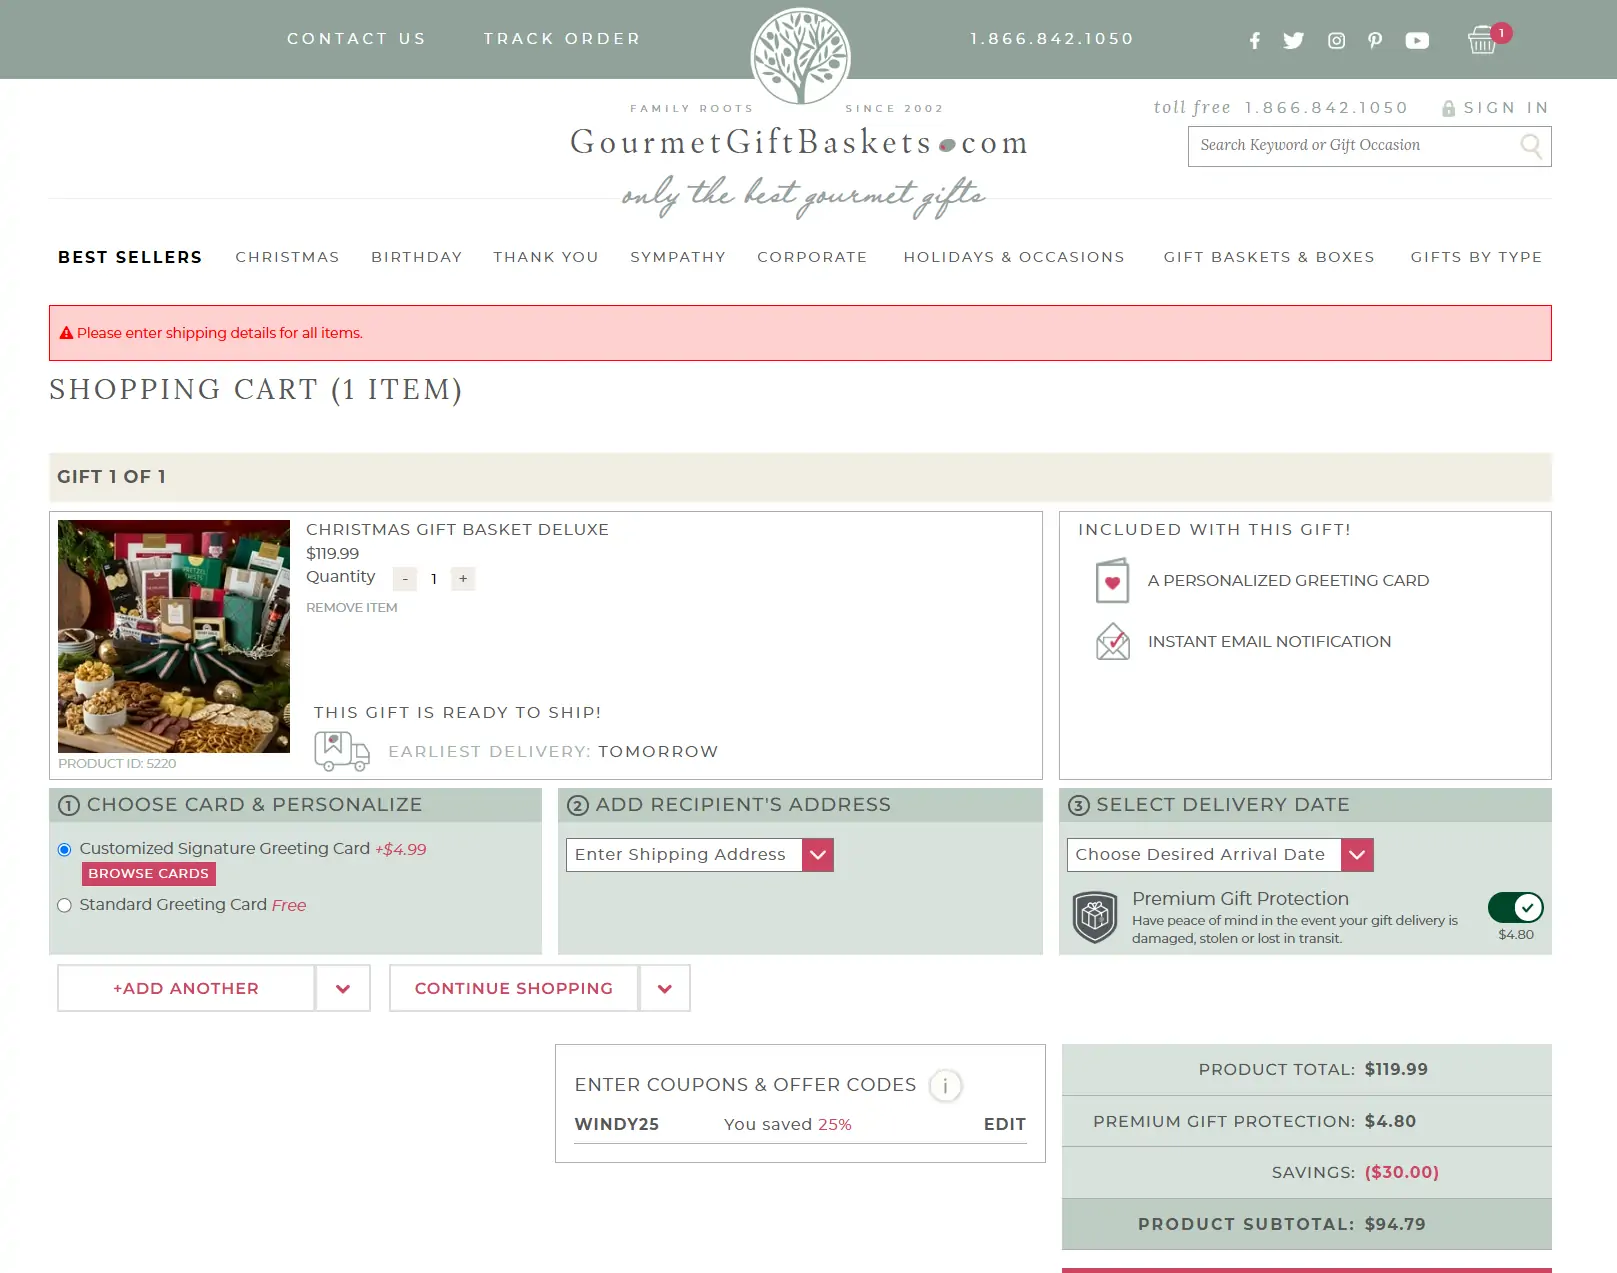Viewport: 1617px width, 1273px height.
Task: Click the header phone number 1.866.842.1050
Action: pos(1052,39)
